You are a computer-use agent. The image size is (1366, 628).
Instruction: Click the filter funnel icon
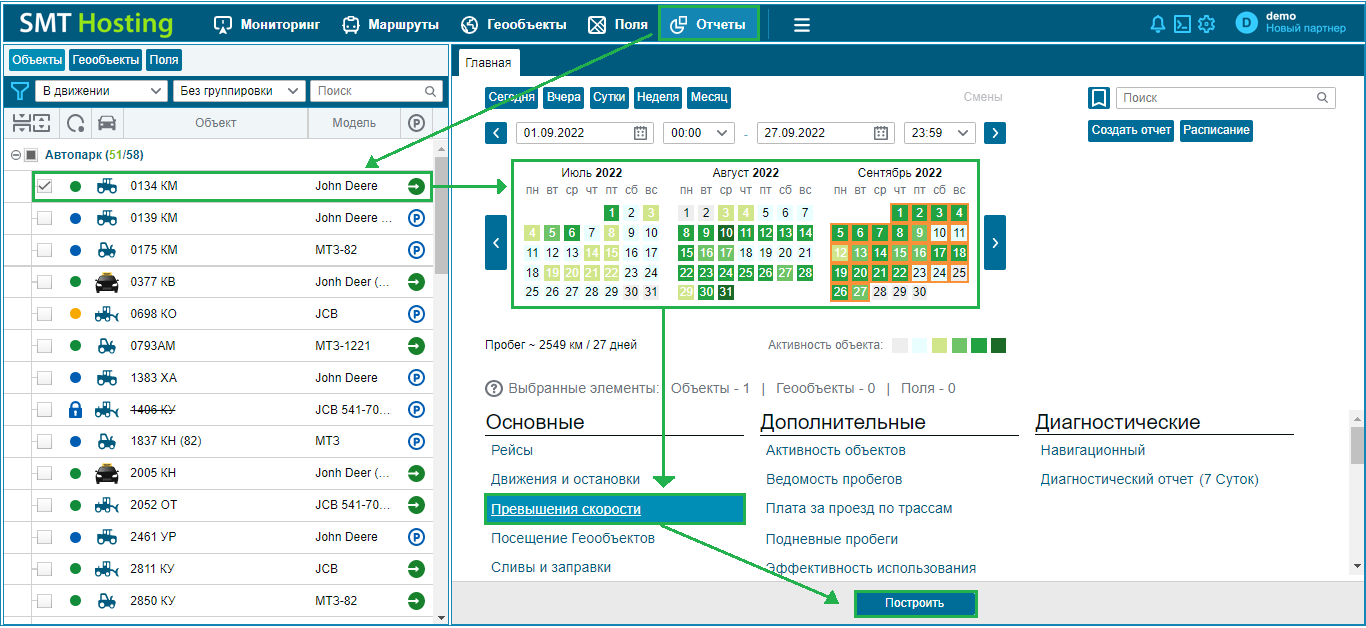click(x=19, y=91)
